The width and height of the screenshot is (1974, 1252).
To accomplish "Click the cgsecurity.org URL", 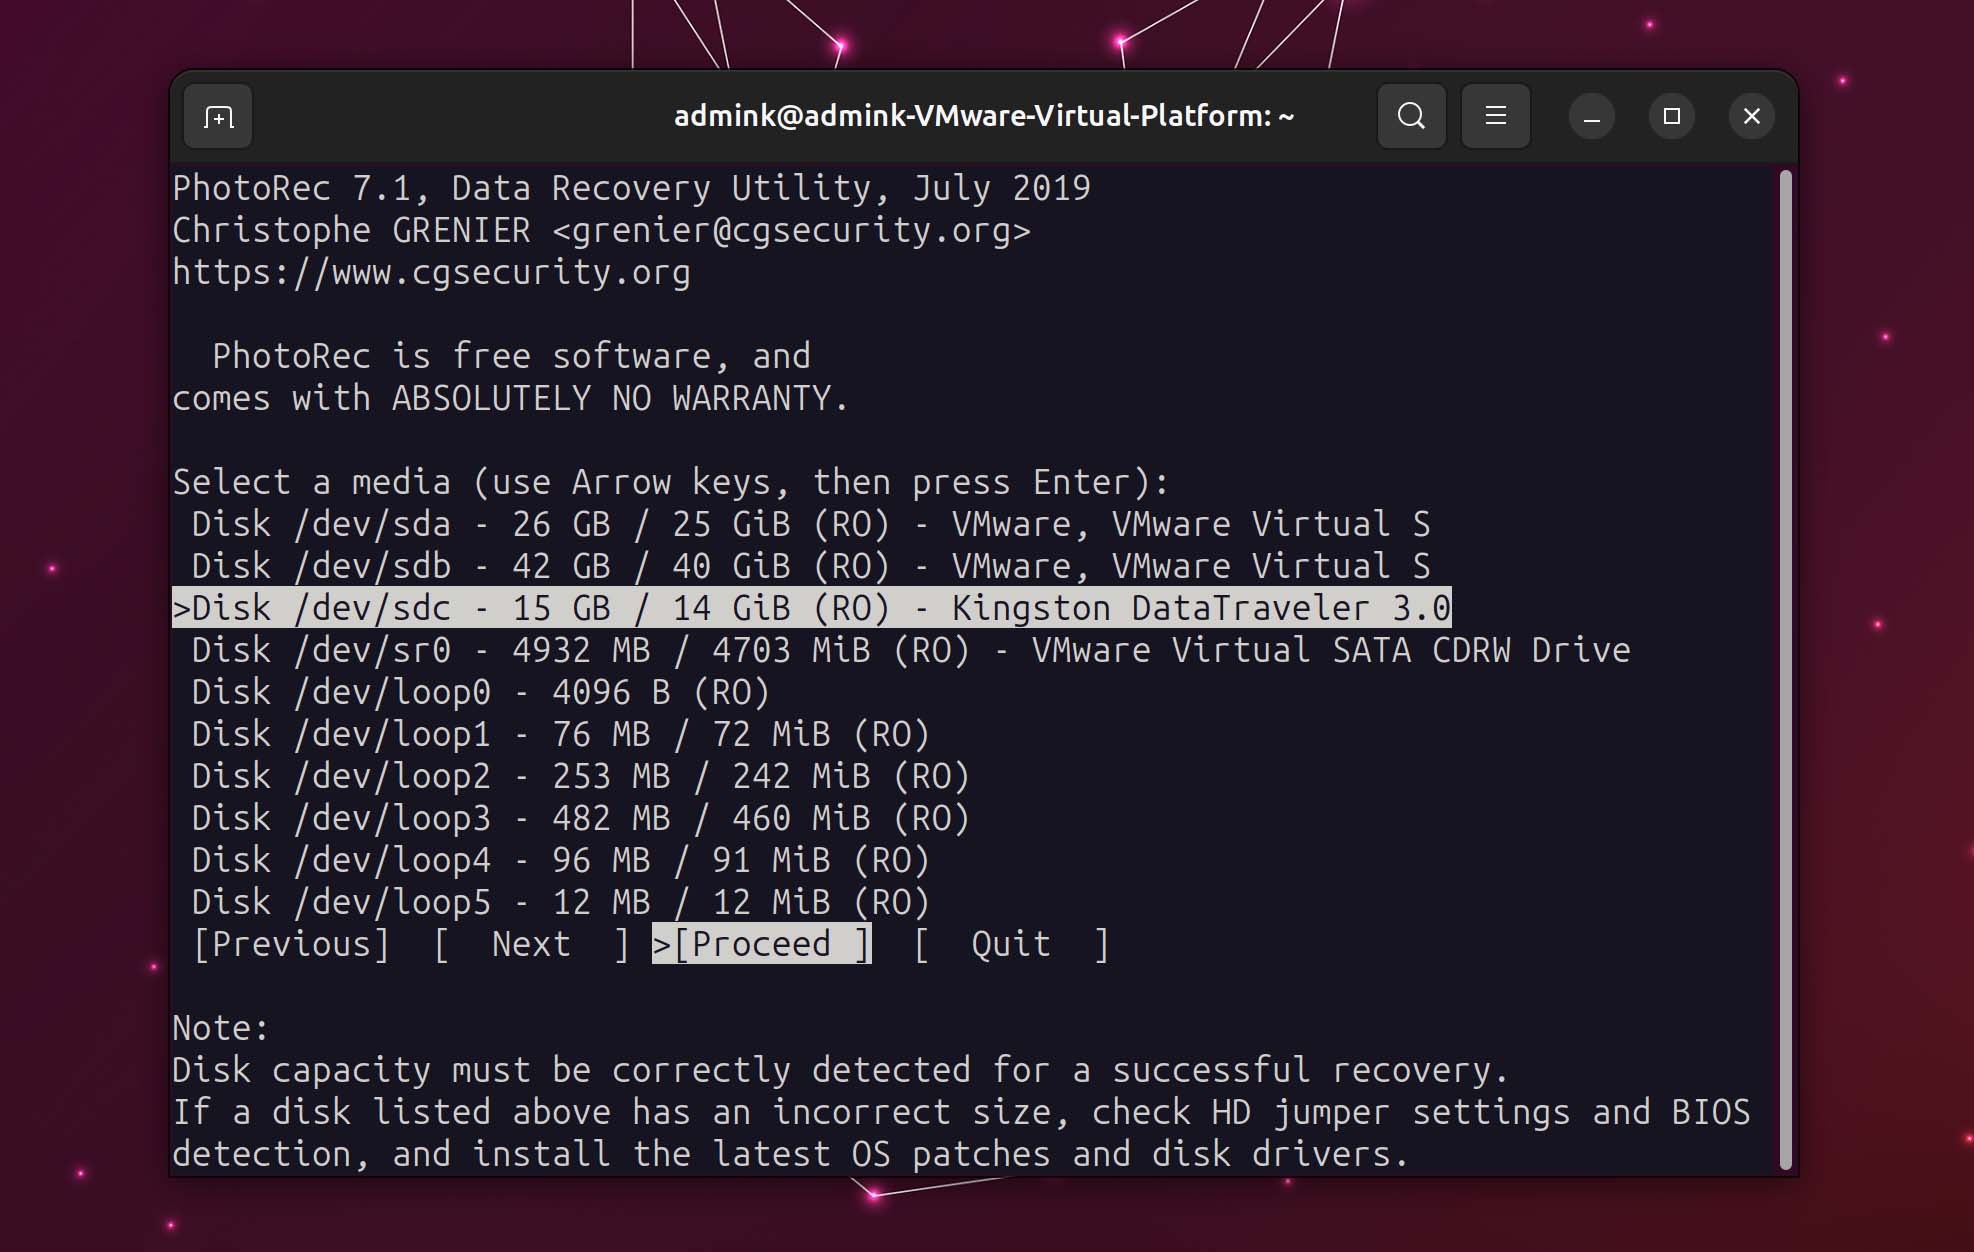I will 431,272.
